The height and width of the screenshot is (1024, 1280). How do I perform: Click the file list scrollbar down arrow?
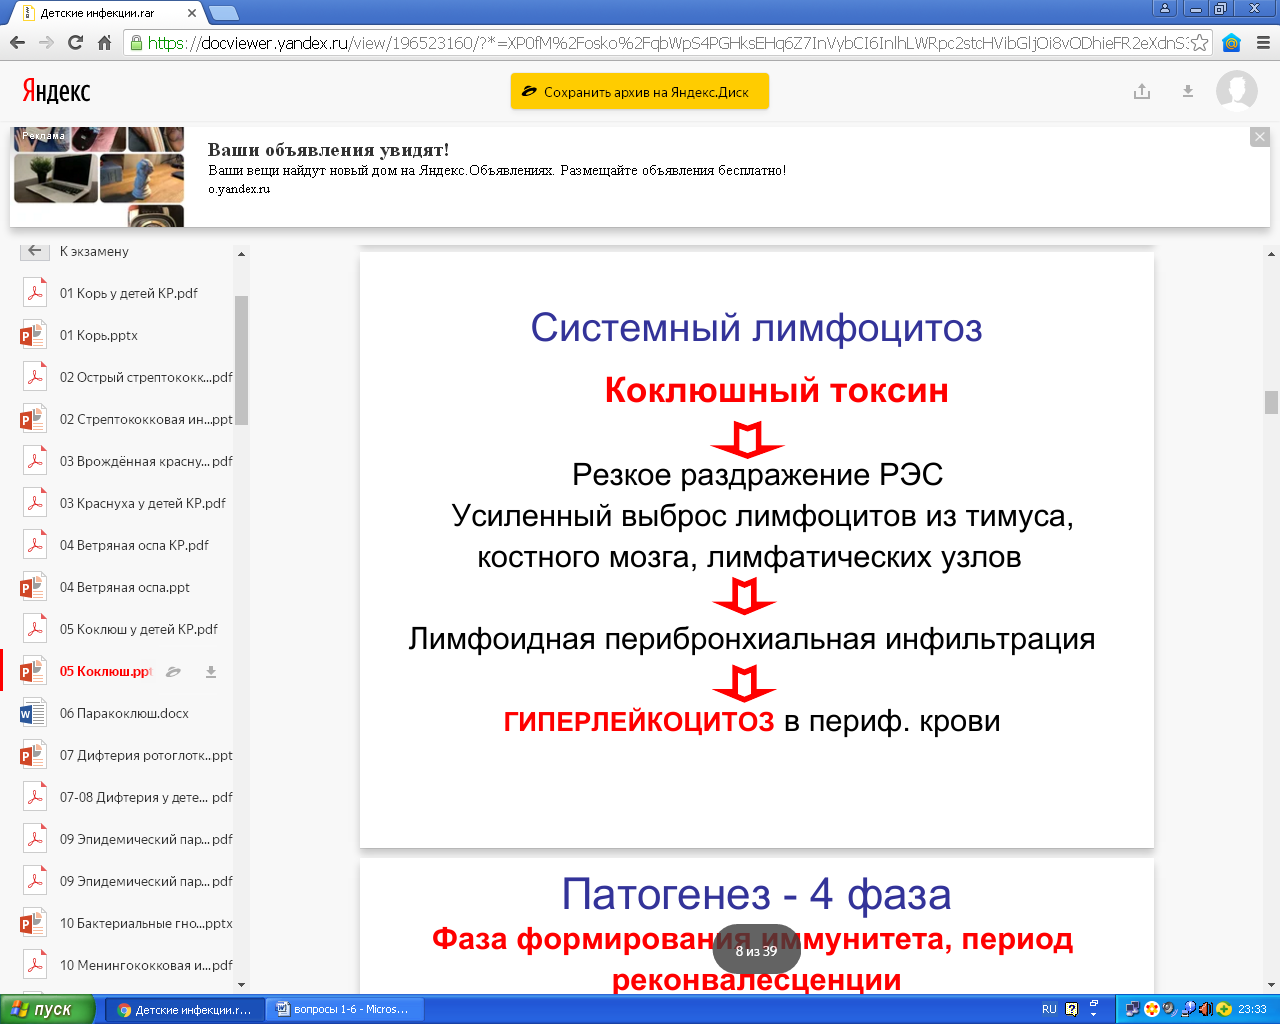point(241,984)
